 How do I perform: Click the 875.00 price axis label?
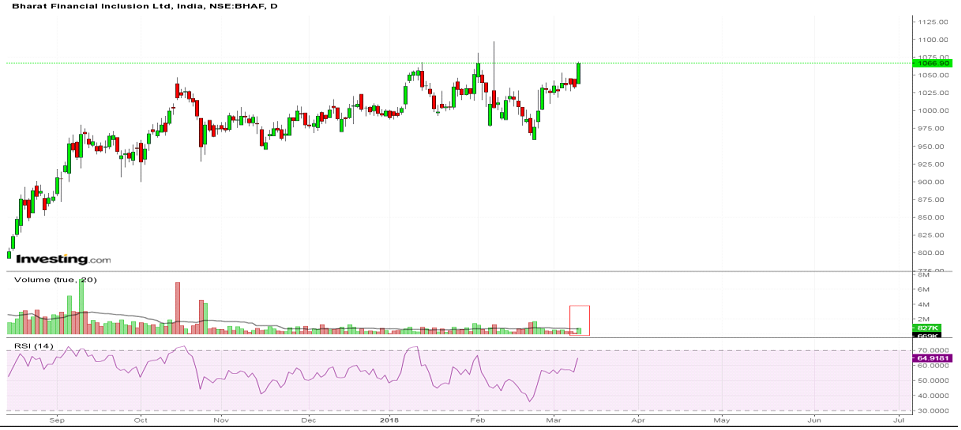933,200
